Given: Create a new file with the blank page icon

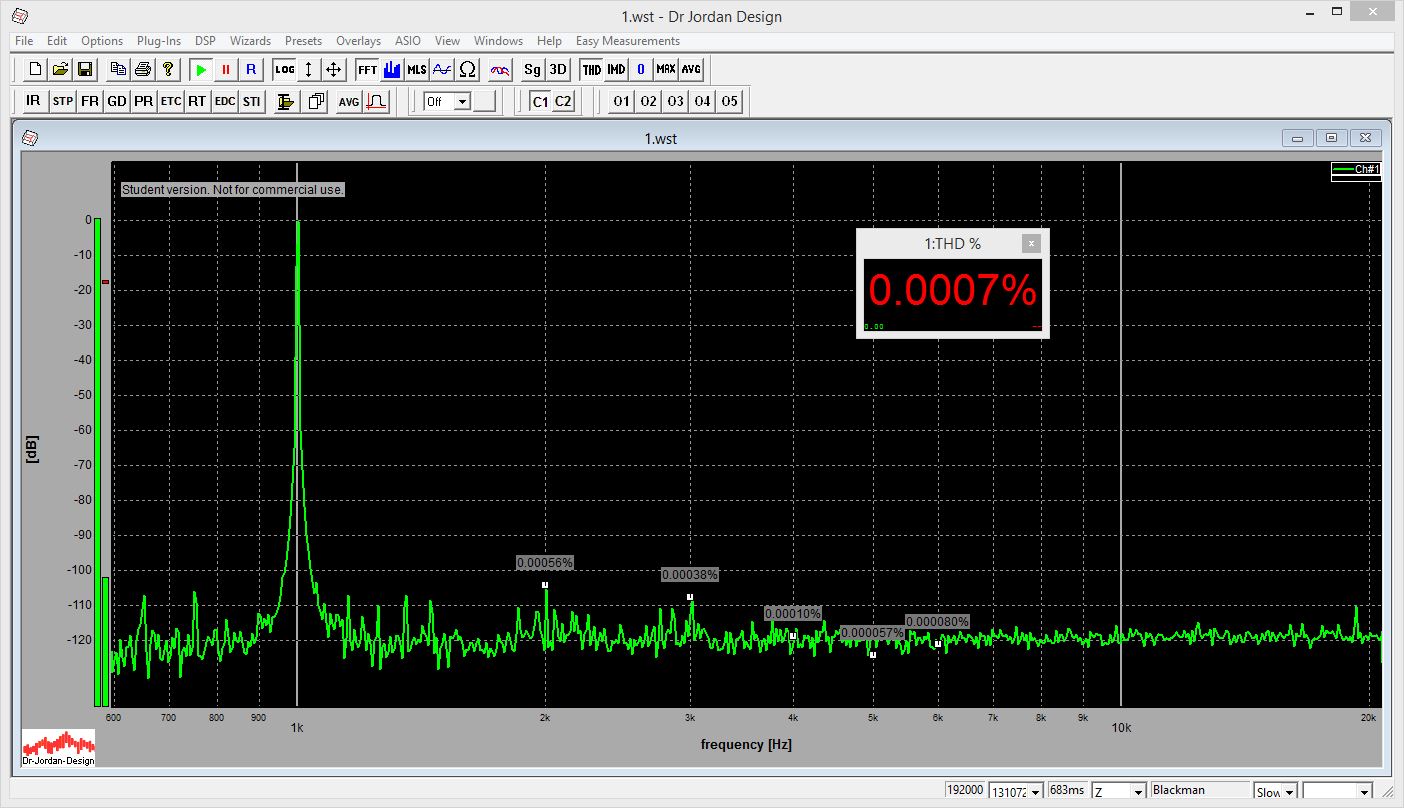Looking at the screenshot, I should click(x=36, y=69).
